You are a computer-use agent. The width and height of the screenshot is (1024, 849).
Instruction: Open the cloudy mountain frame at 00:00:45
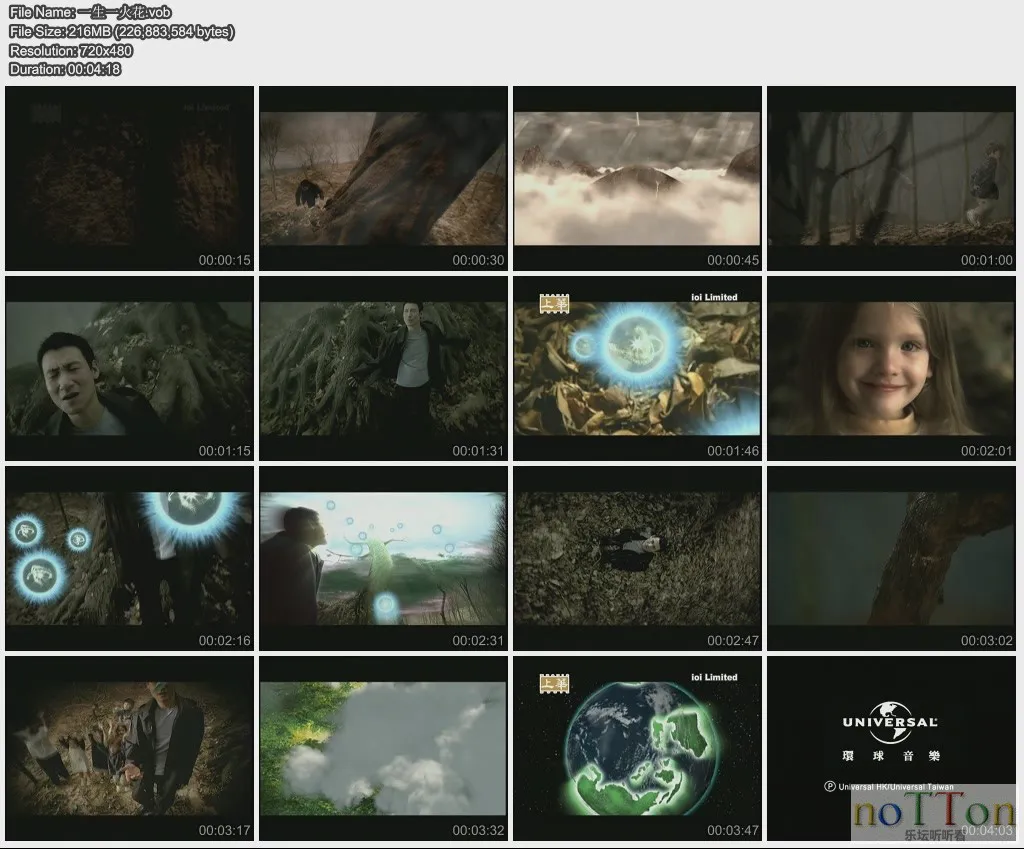coord(637,178)
